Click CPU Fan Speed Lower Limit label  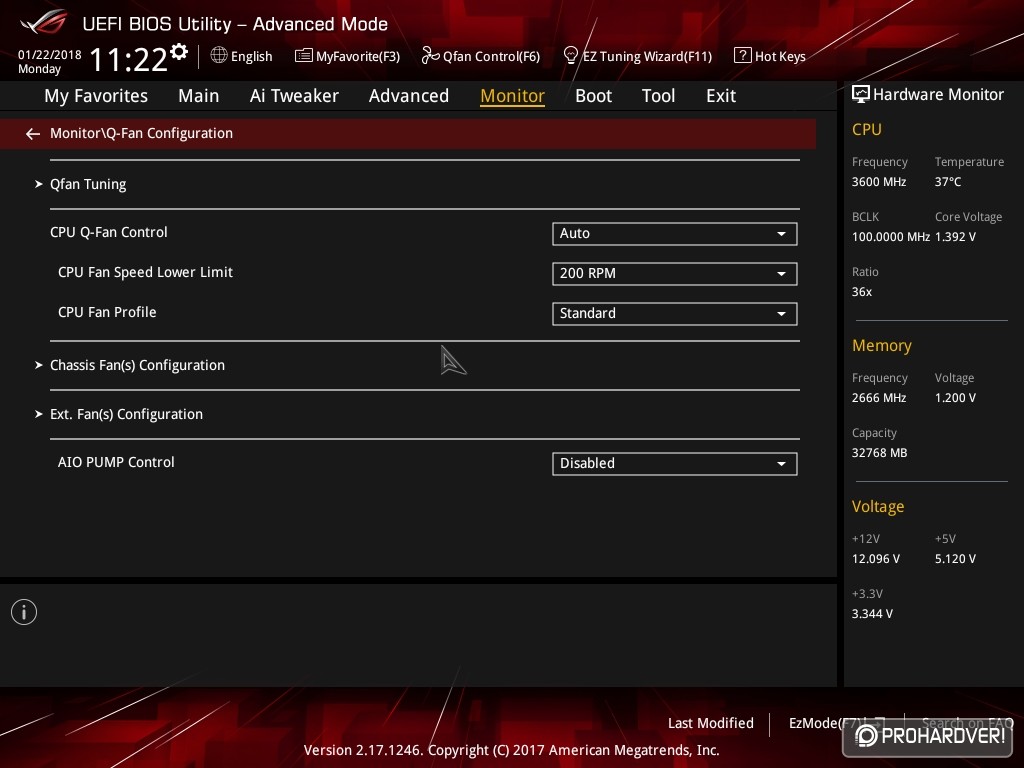point(145,272)
